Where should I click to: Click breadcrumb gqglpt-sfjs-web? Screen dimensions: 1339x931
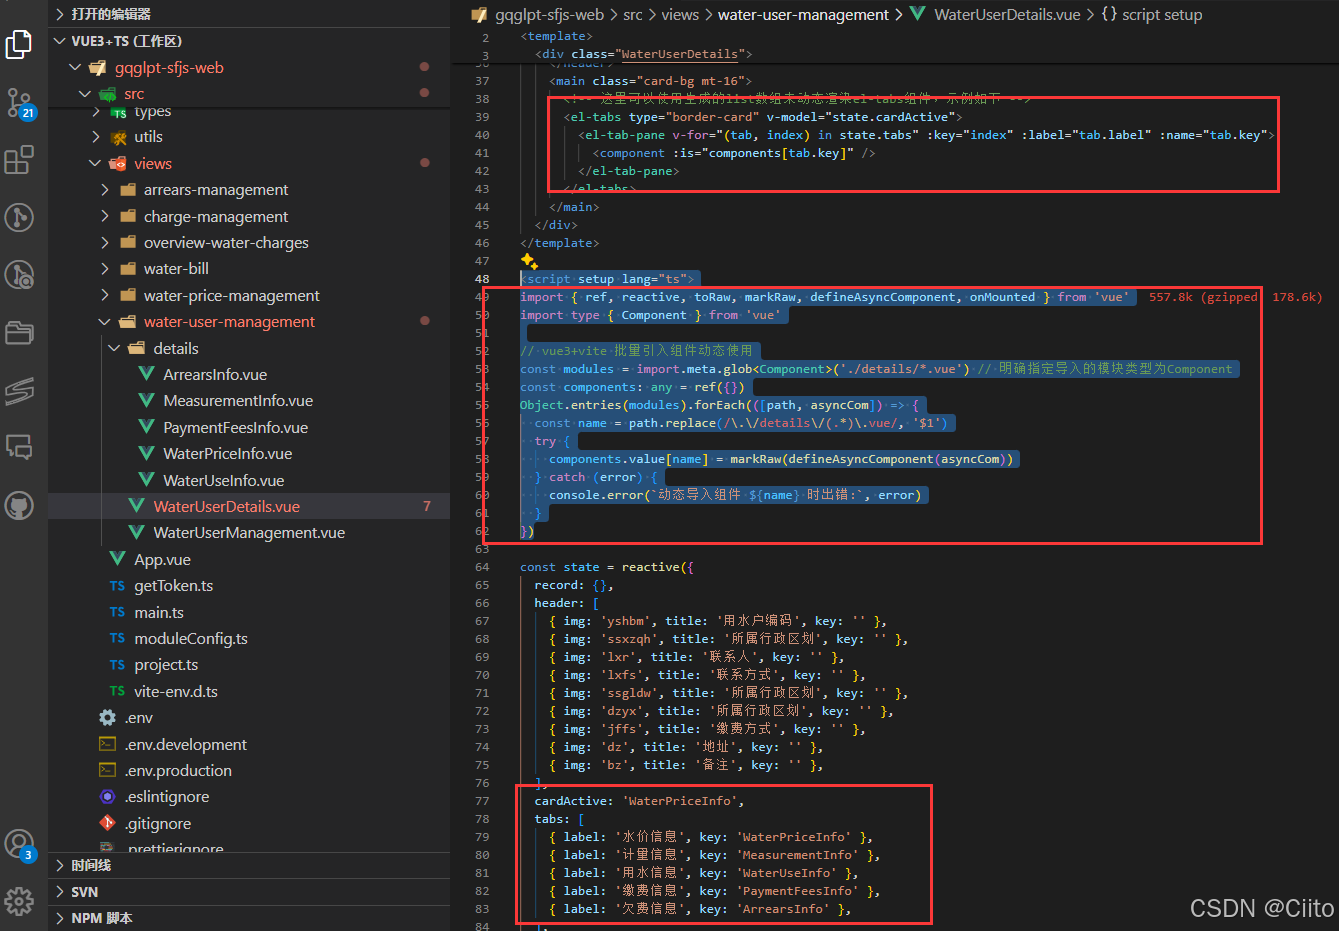pos(549,14)
